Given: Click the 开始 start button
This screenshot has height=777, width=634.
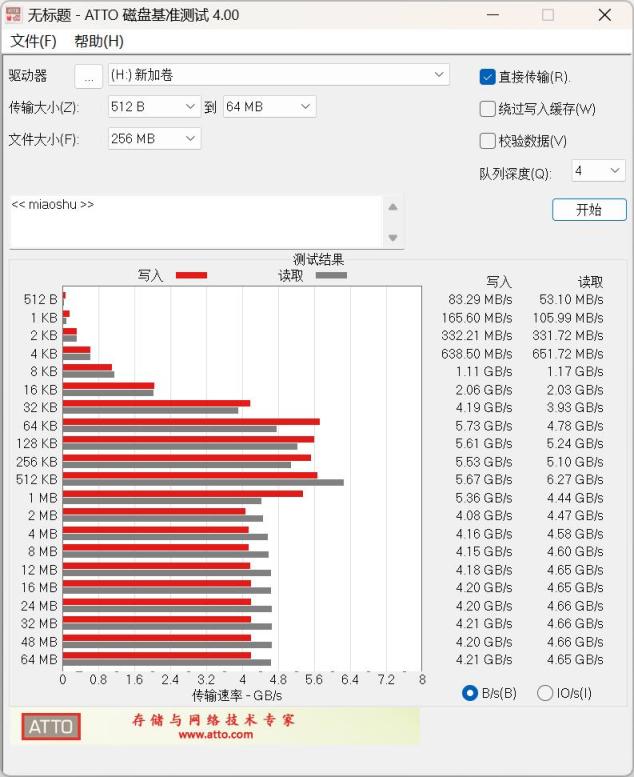Looking at the screenshot, I should click(589, 210).
